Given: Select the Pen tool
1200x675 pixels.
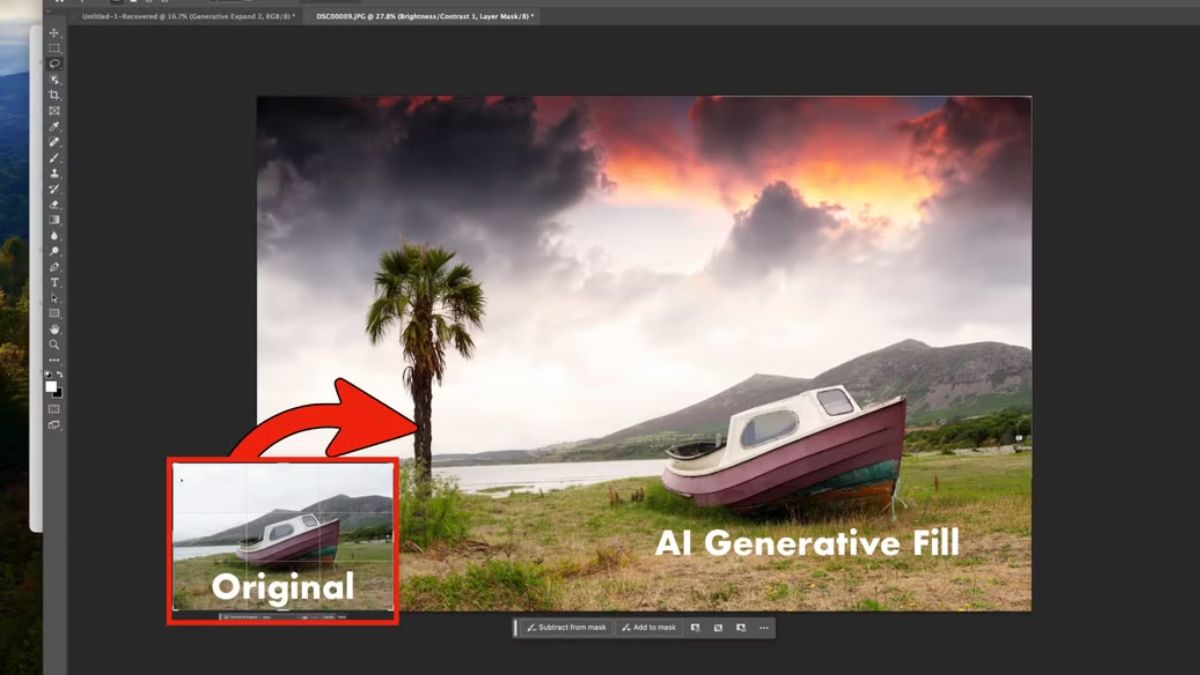Looking at the screenshot, I should [54, 267].
